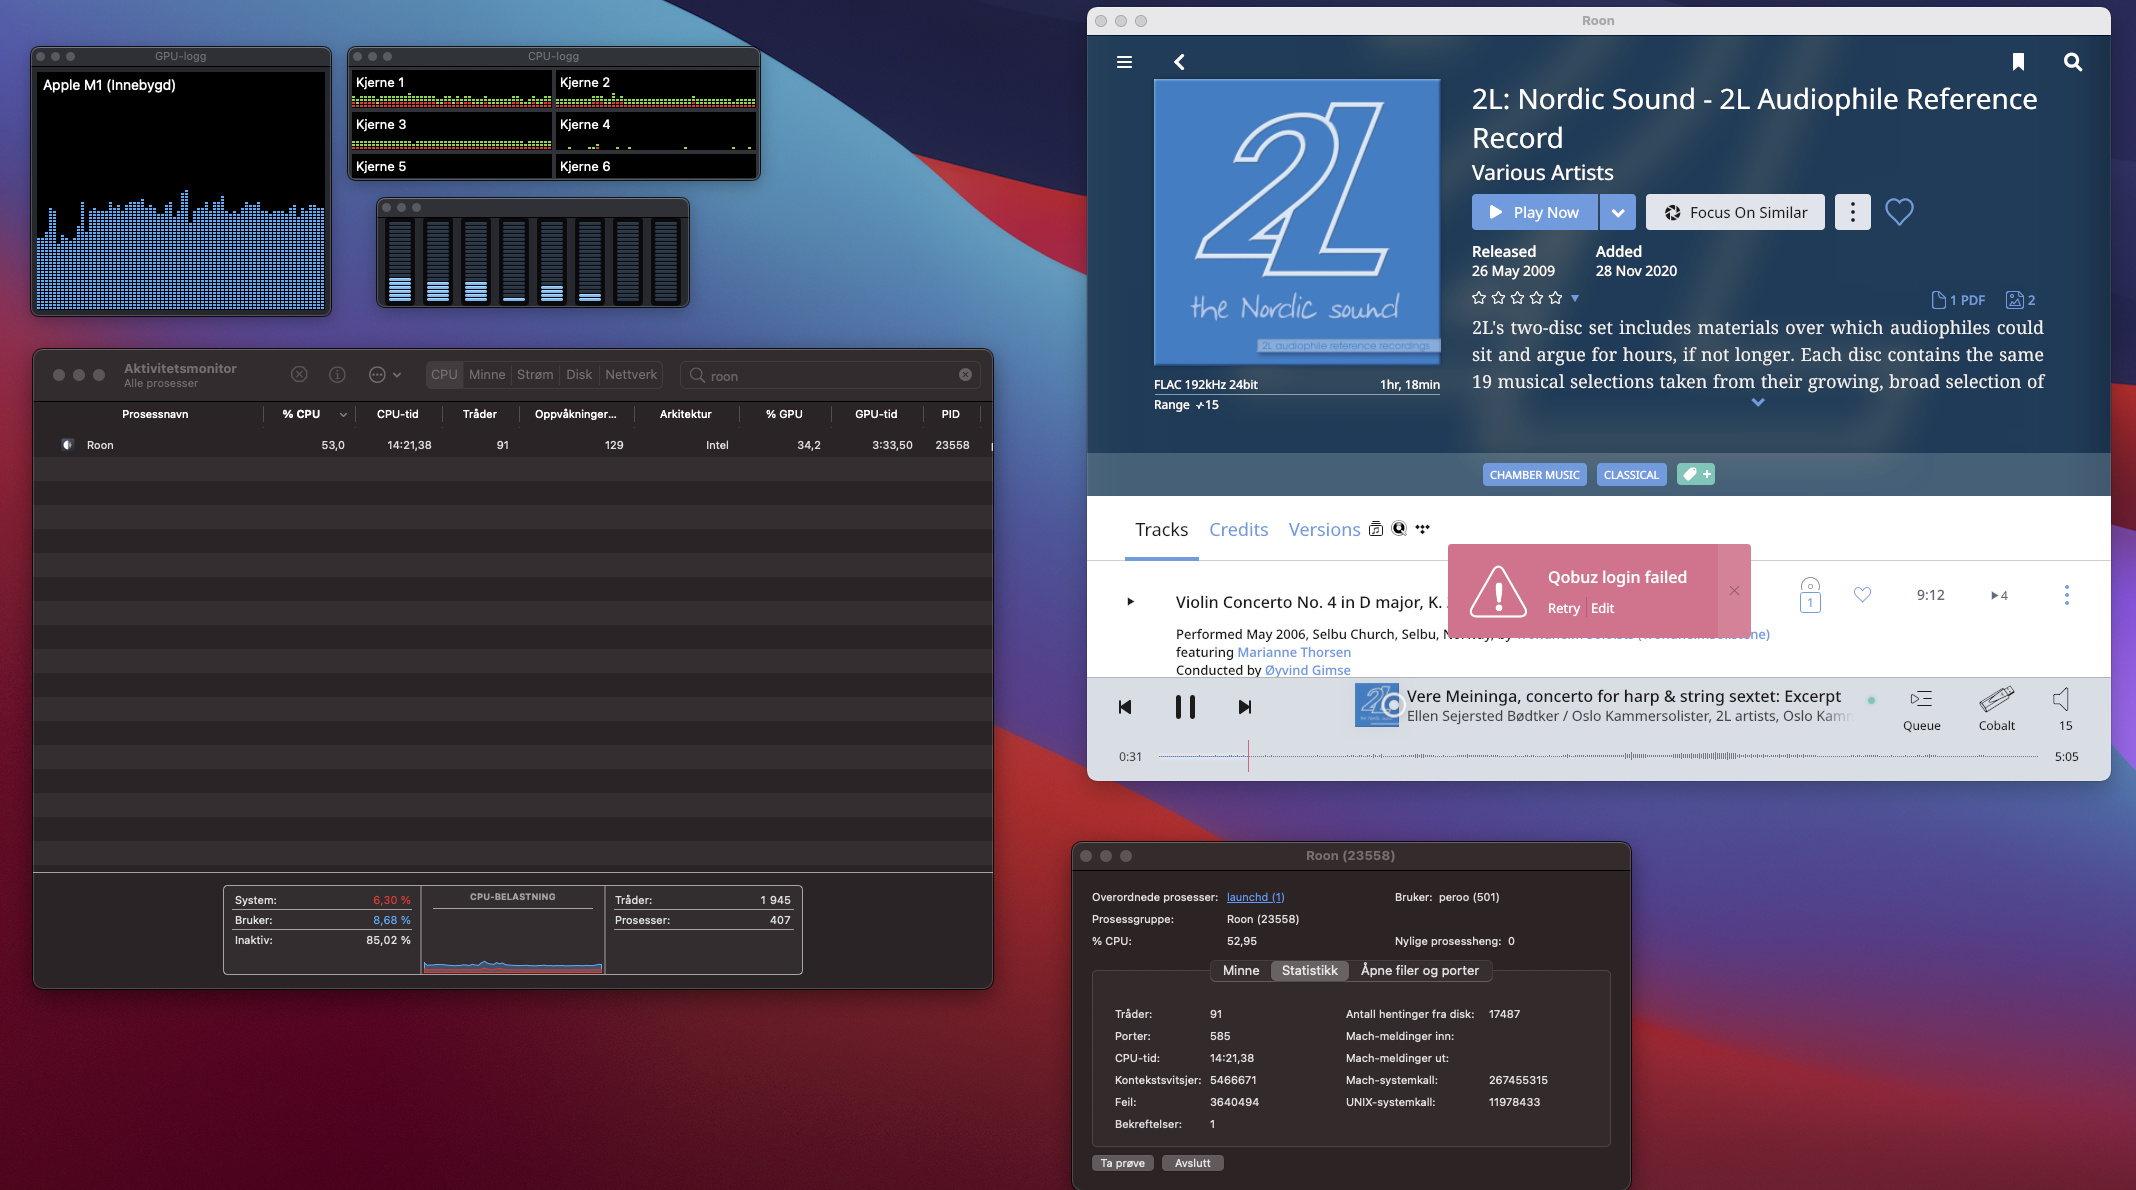Open Aktivitetsmonitor more options dropdown
The width and height of the screenshot is (2136, 1190).
point(384,374)
